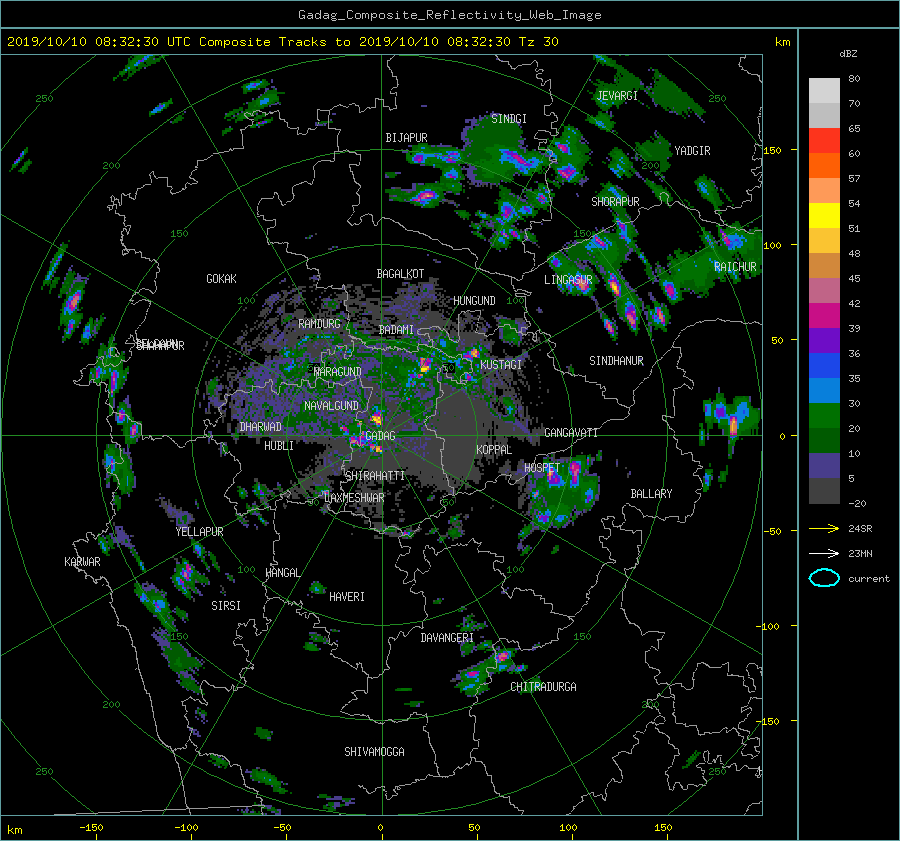Screen dimensions: 900x841
Task: Click the JEVARGI city label
Action: [617, 96]
